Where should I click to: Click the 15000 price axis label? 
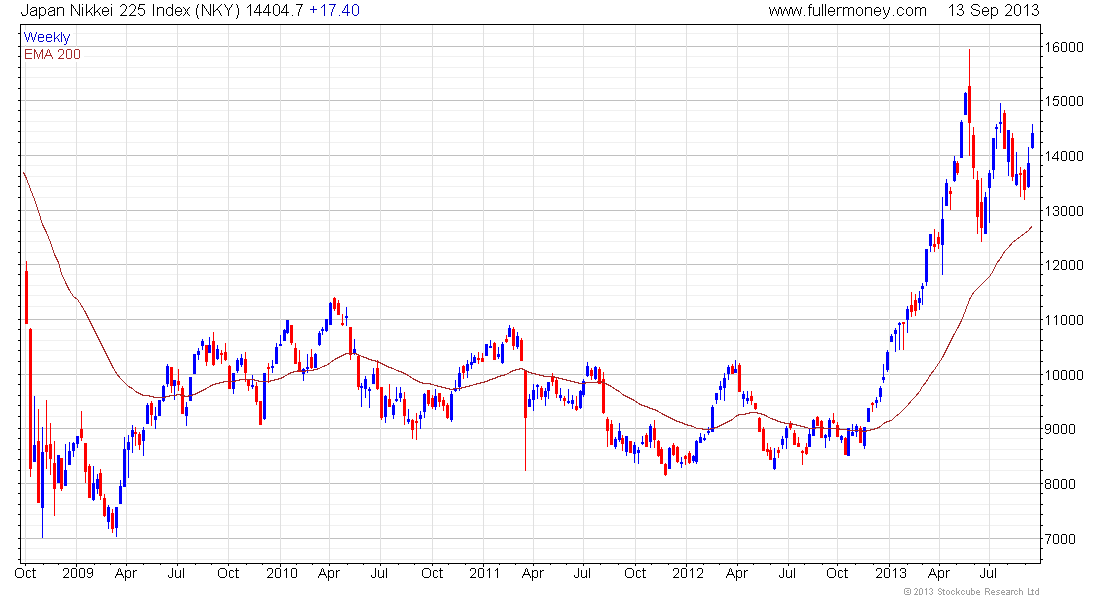pyautogui.click(x=1064, y=101)
